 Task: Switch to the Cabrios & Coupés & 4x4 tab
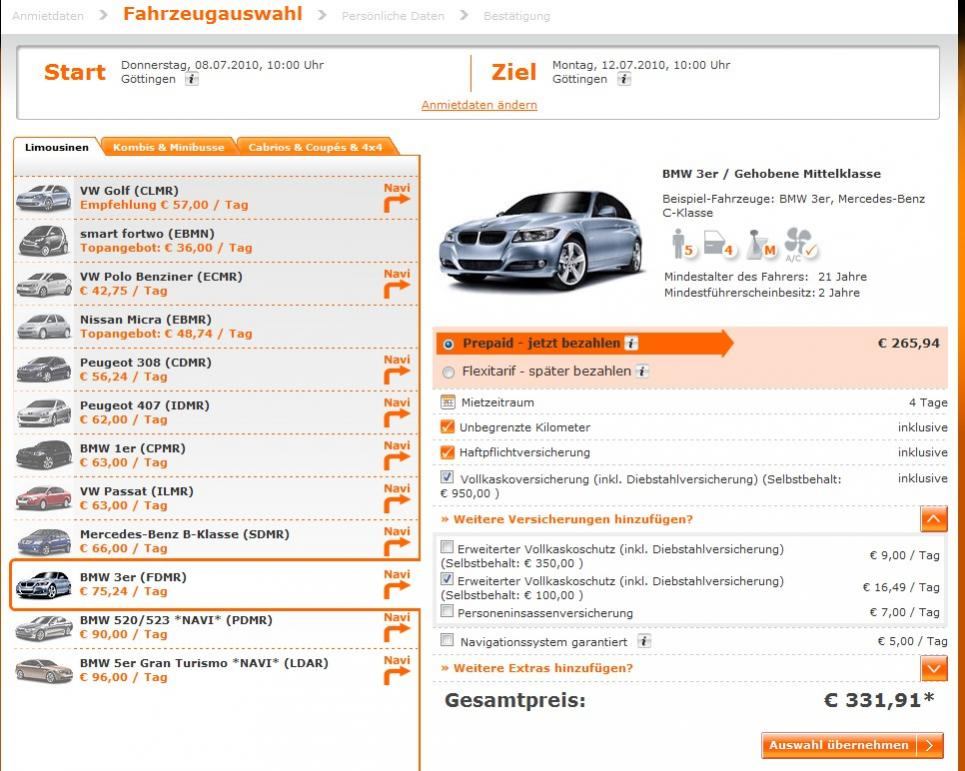point(315,147)
